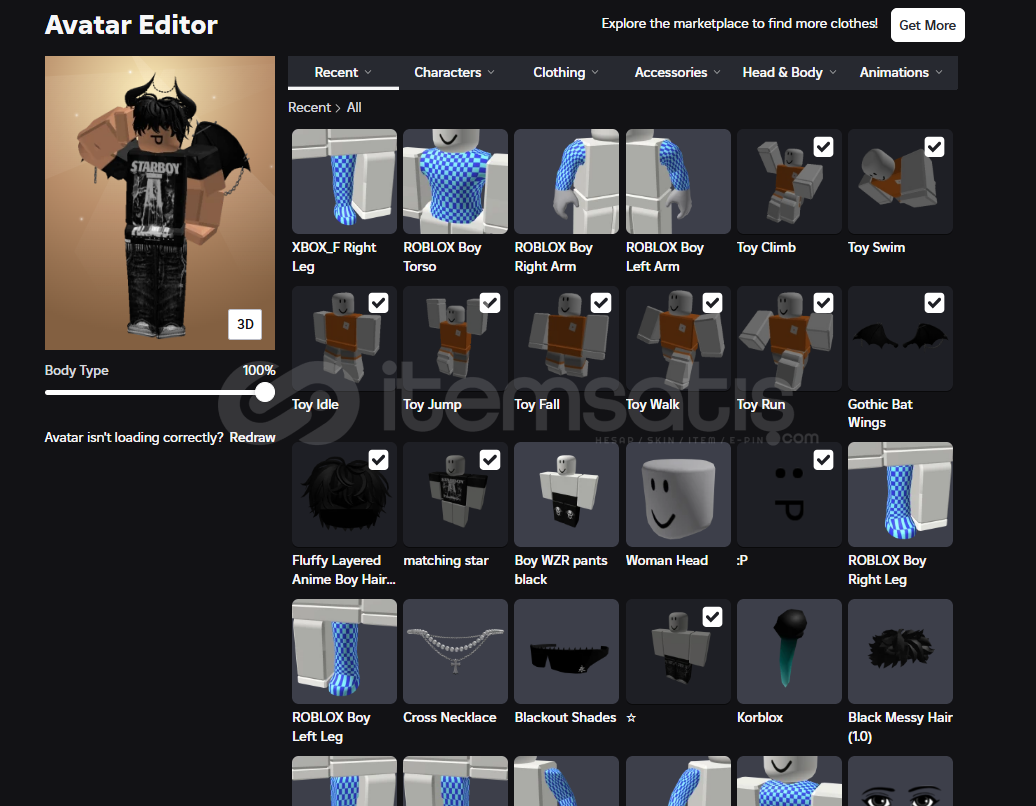
Task: Go to the Accessories tab
Action: pos(677,72)
